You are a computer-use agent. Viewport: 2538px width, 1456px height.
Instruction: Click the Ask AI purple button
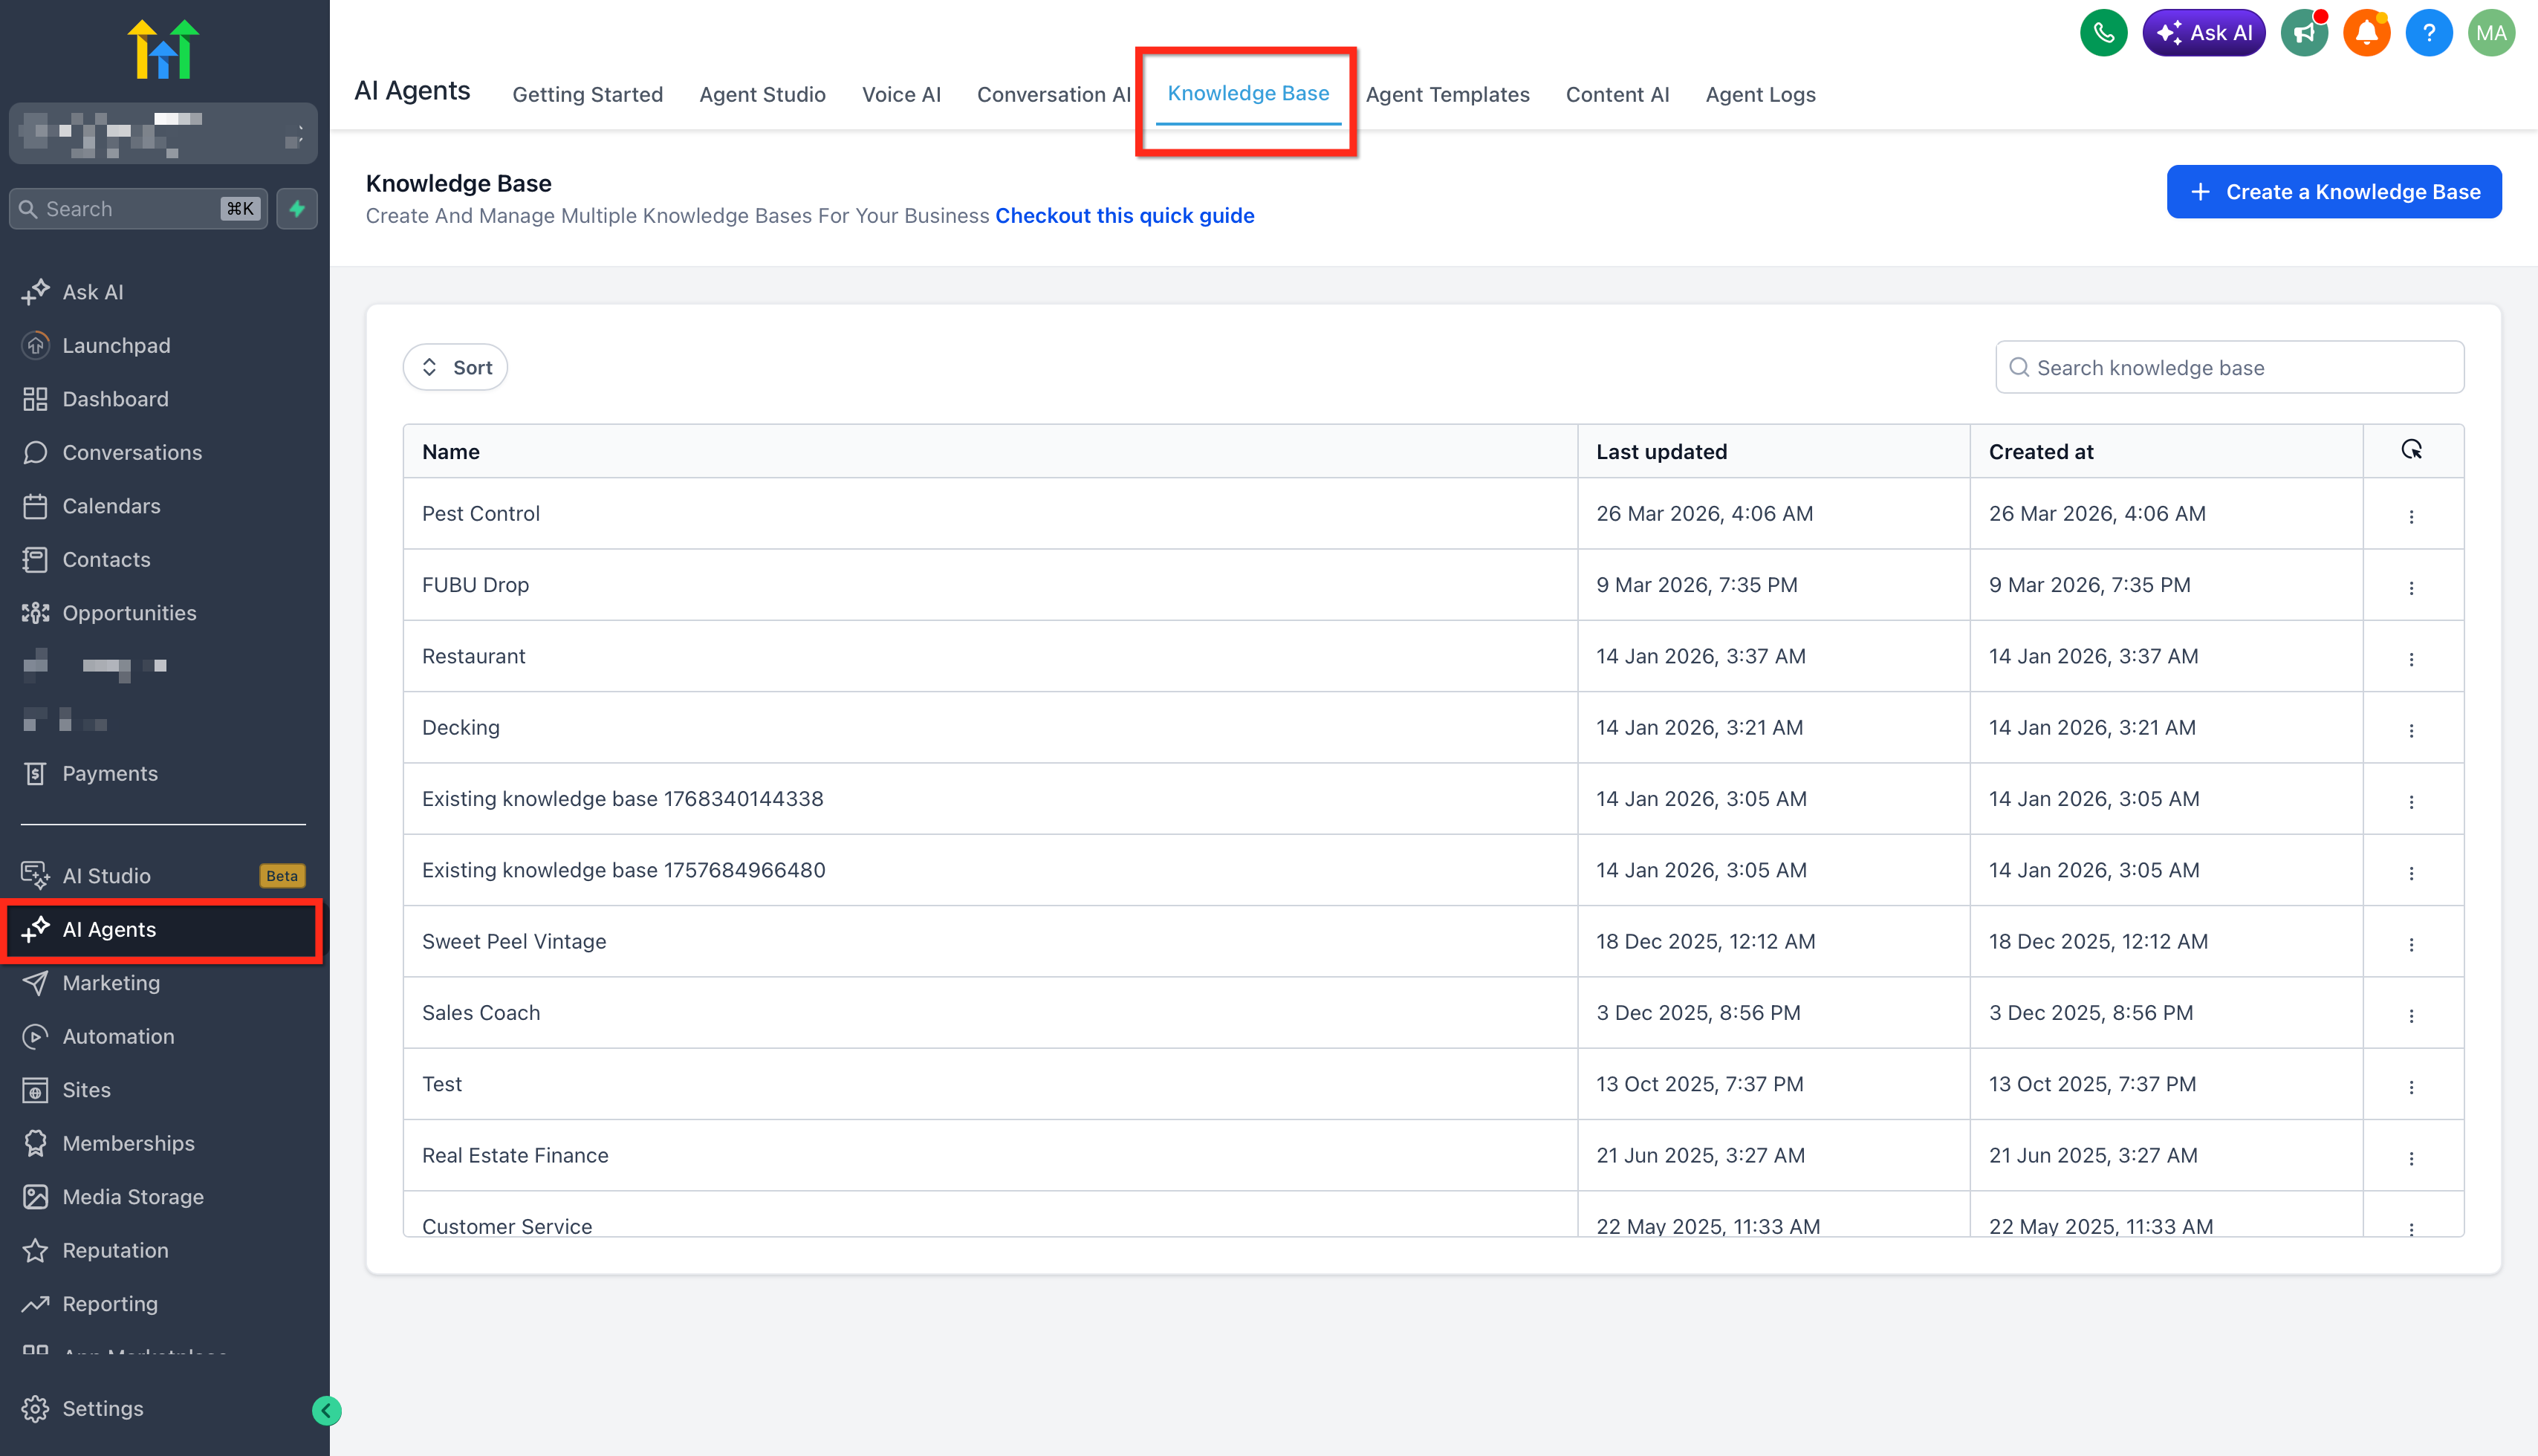[x=2203, y=33]
